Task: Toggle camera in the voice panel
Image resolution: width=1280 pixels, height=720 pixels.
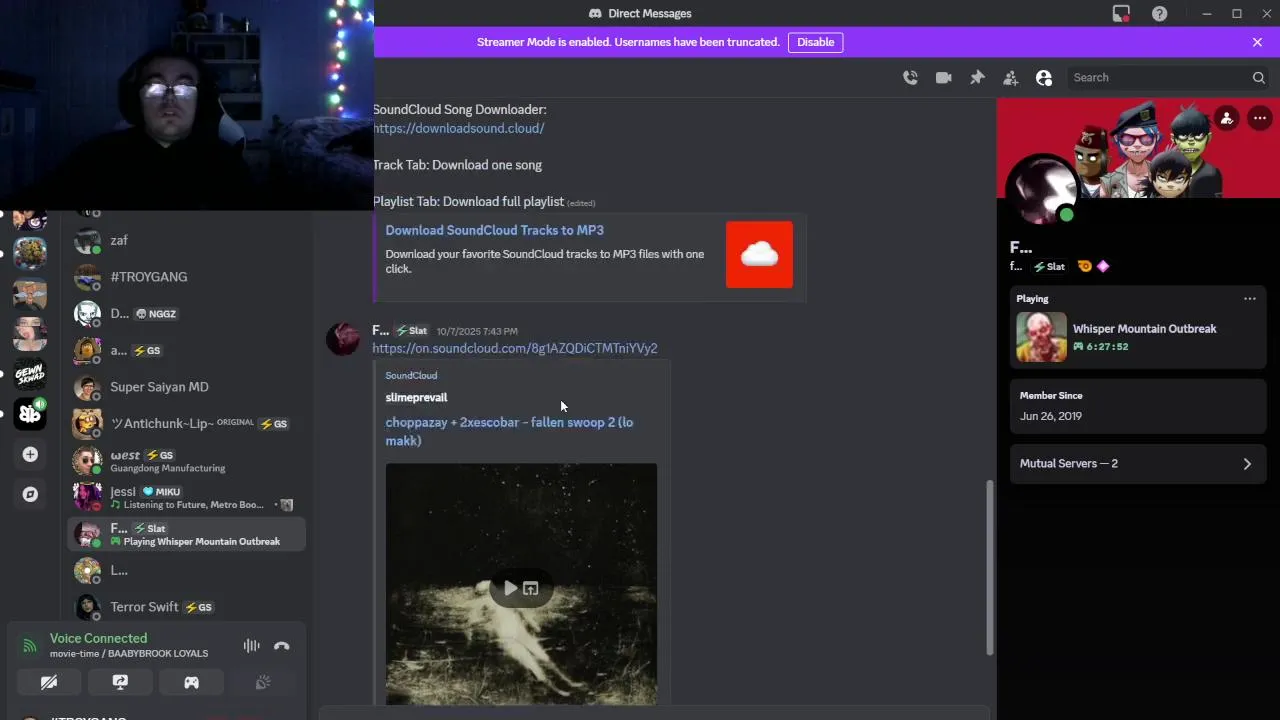Action: 48,682
